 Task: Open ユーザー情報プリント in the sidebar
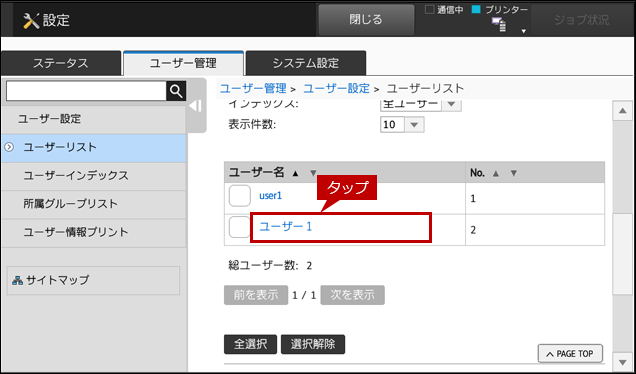coord(93,233)
